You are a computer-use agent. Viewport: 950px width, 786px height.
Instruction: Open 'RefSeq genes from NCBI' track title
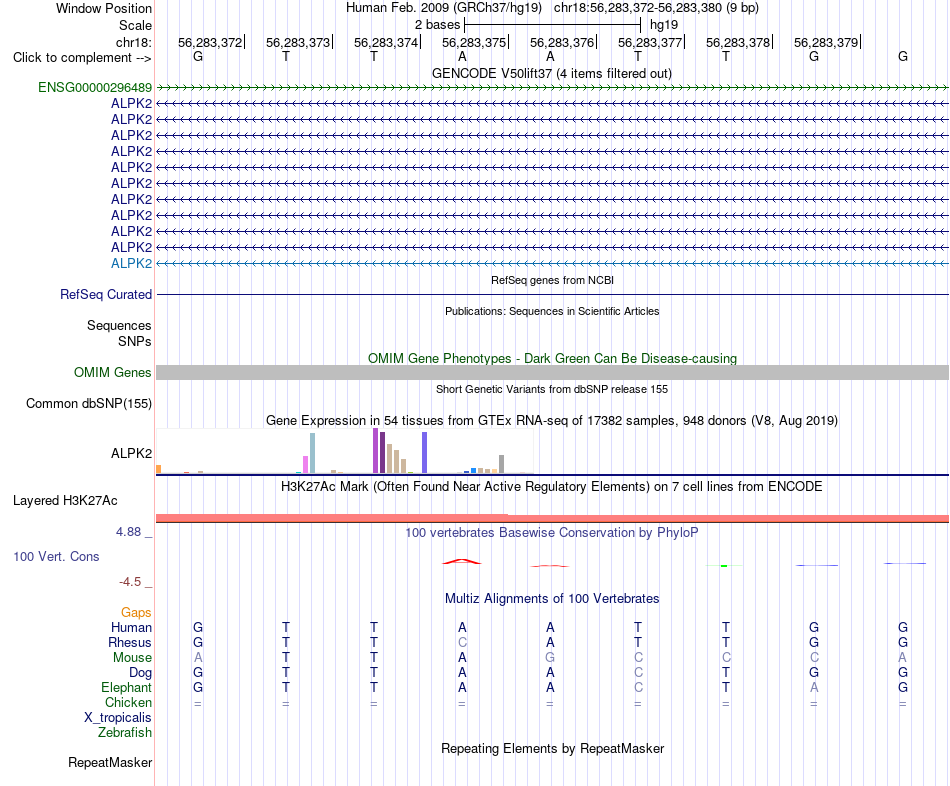(x=552, y=280)
